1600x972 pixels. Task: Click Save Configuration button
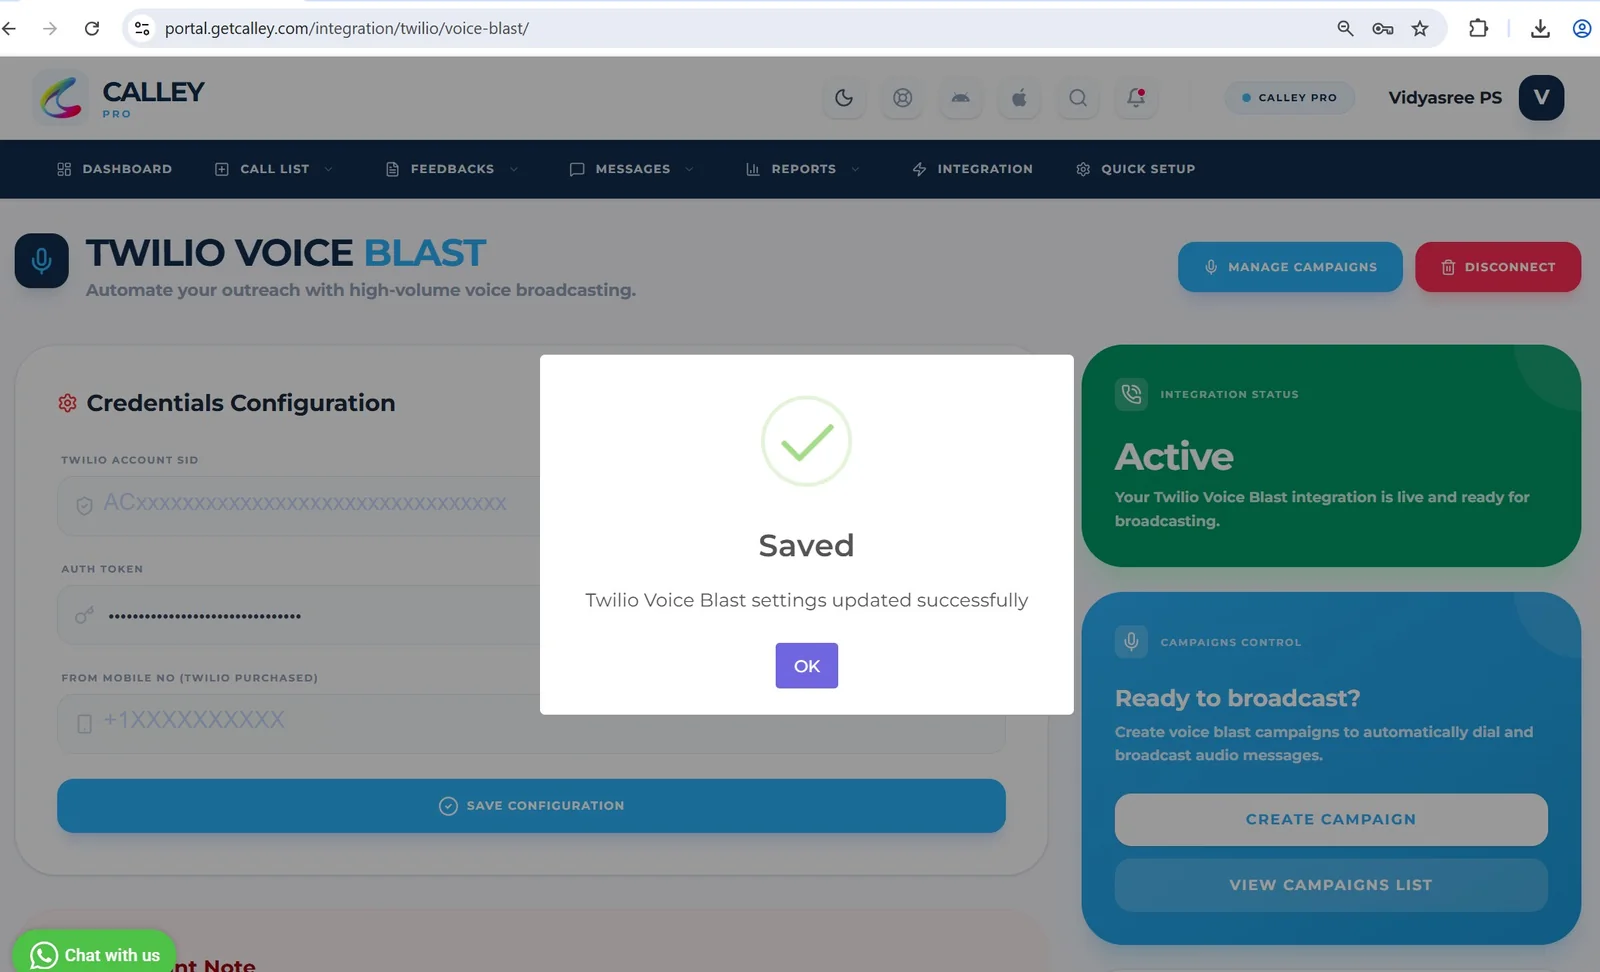pos(531,806)
